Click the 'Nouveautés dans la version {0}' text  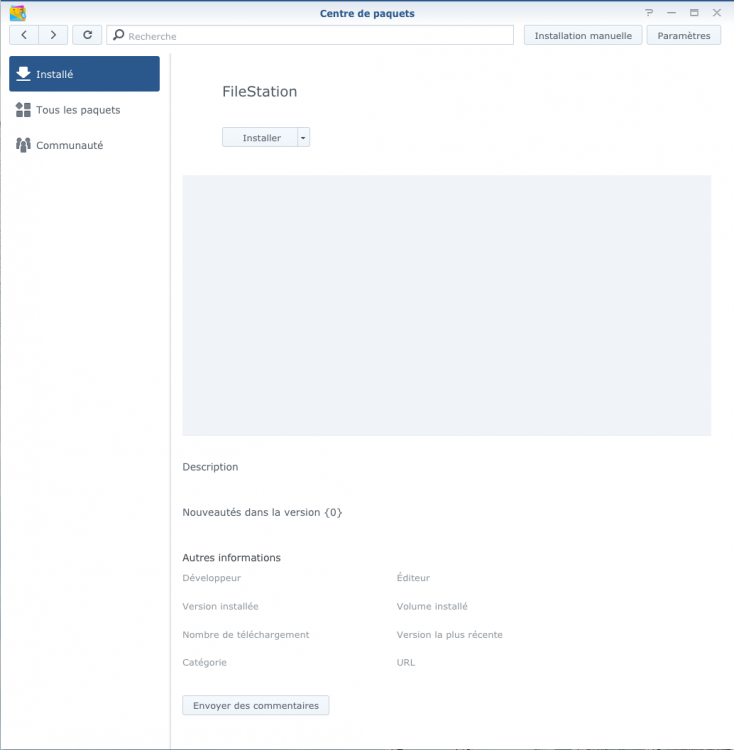pos(262,512)
